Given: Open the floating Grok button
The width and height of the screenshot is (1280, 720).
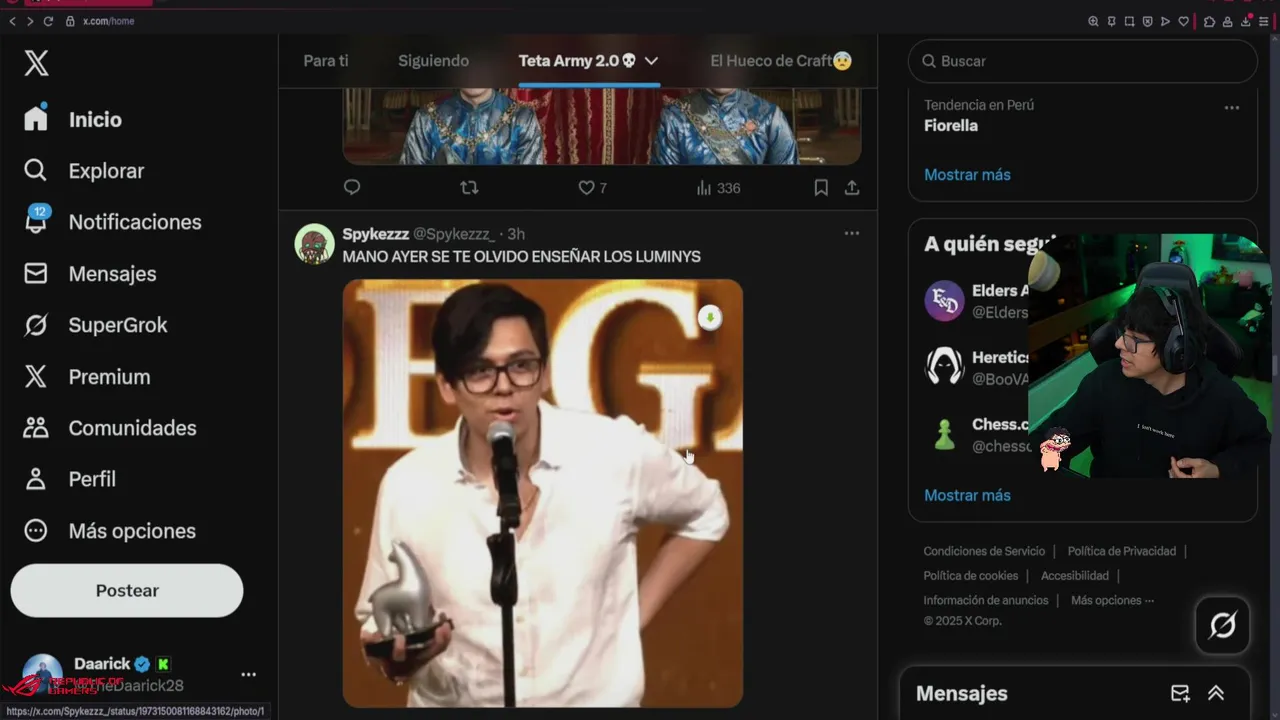Looking at the screenshot, I should click(x=1222, y=626).
